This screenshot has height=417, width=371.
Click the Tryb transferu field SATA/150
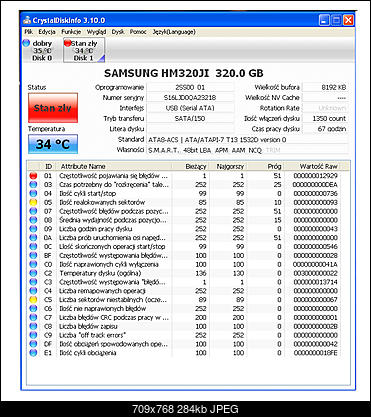(190, 118)
